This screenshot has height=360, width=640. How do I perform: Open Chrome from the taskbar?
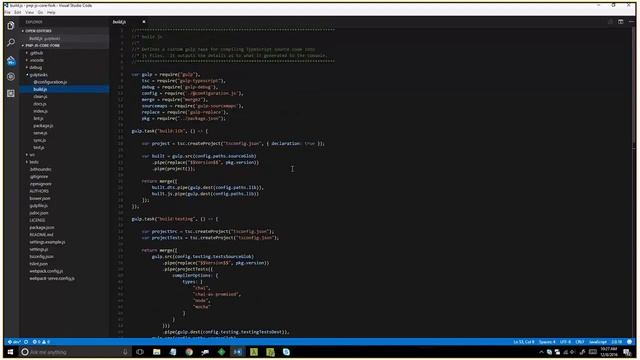click(x=189, y=352)
